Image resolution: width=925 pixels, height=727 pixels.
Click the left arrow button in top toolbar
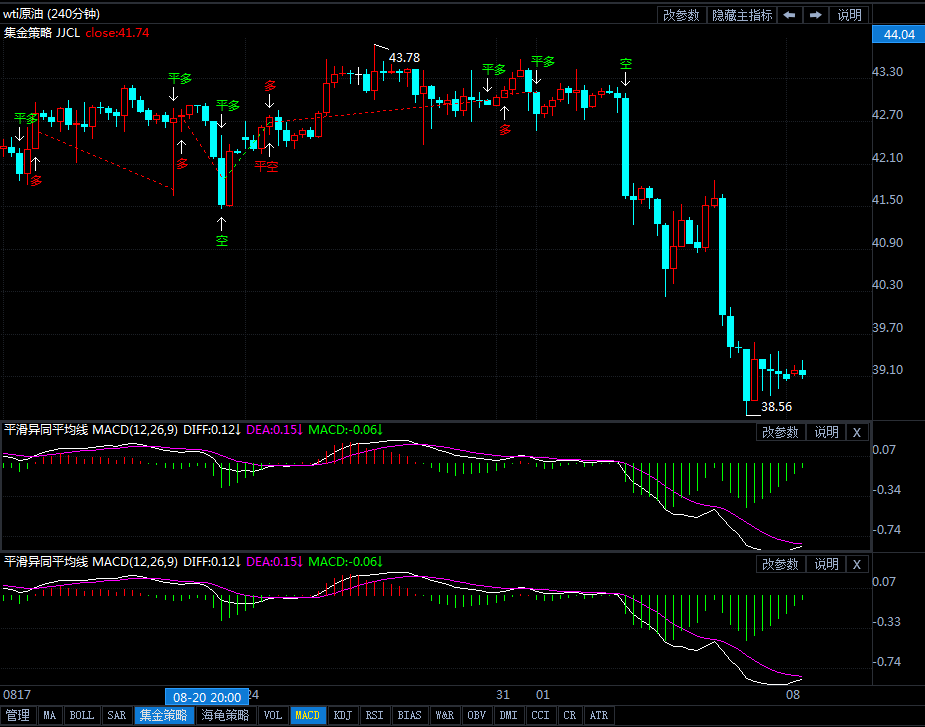pyautogui.click(x=790, y=15)
